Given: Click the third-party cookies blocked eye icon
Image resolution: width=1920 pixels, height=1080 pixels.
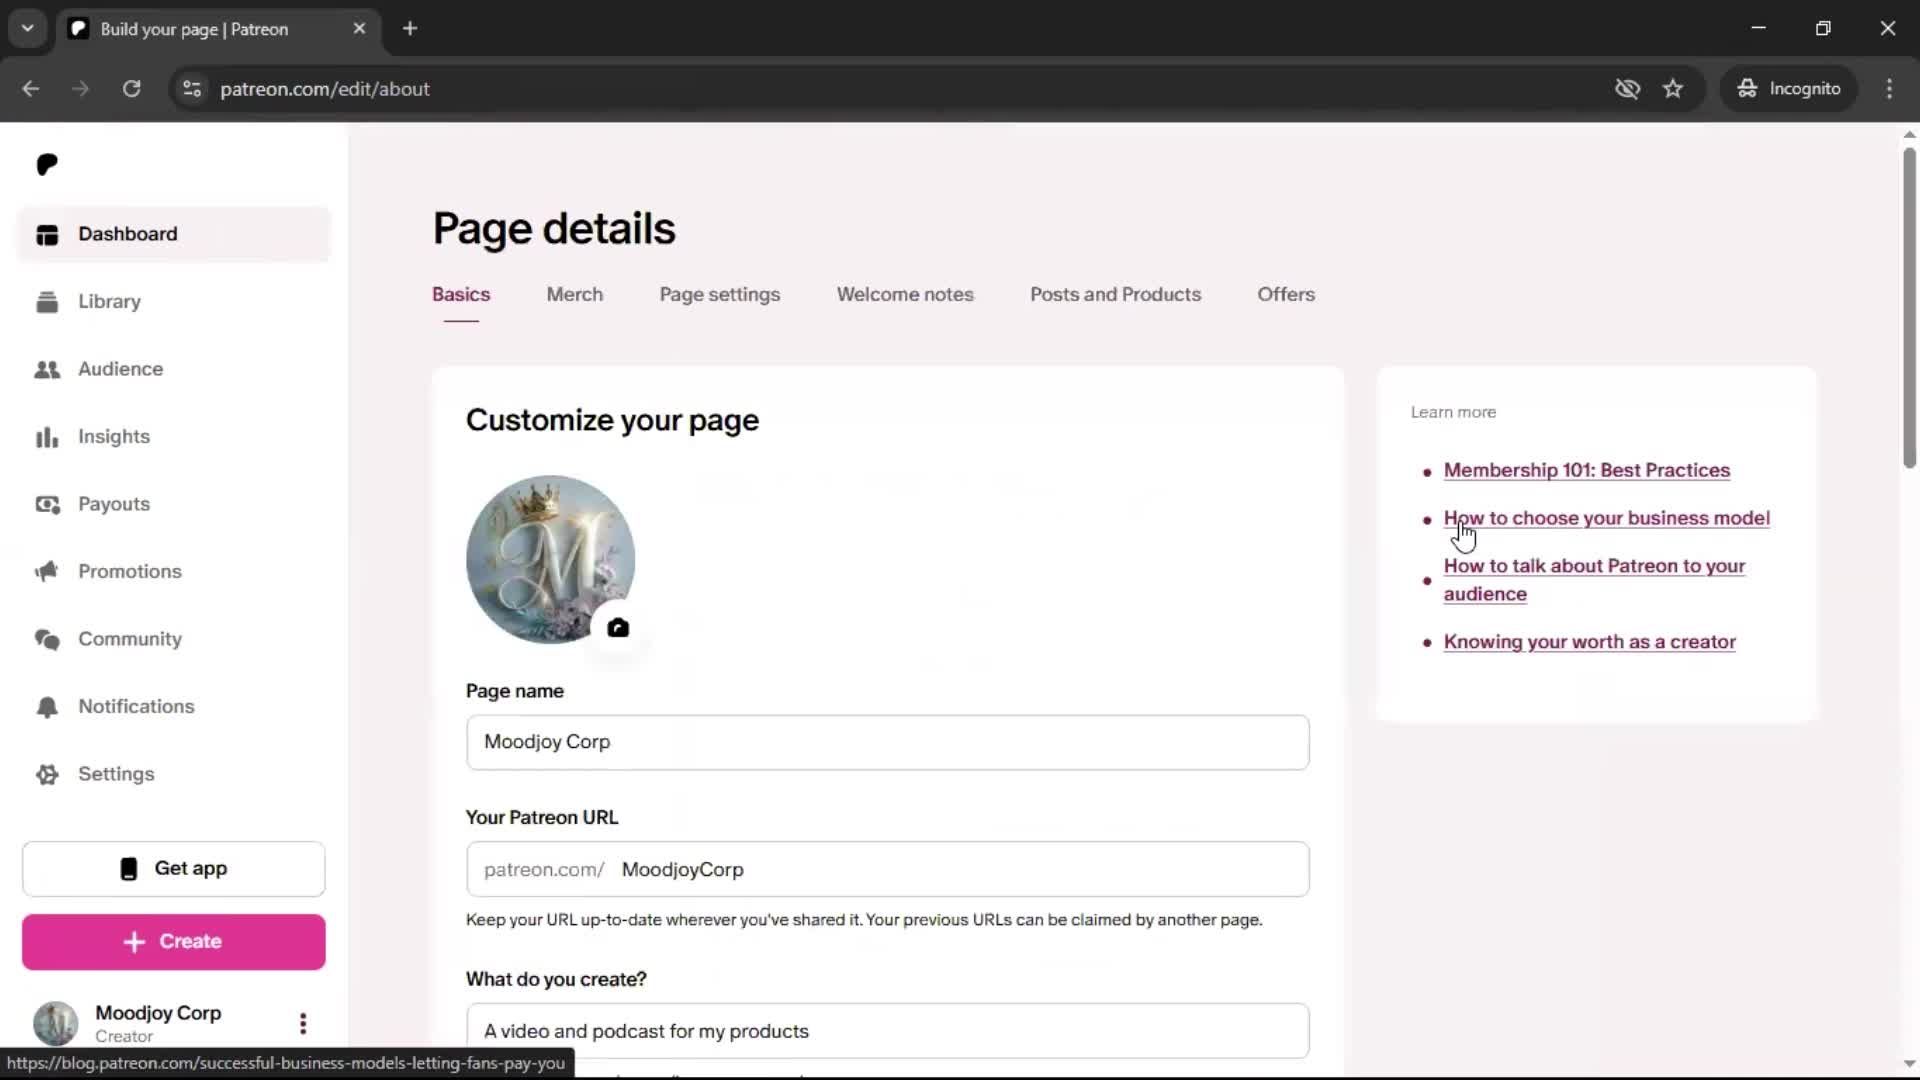Looking at the screenshot, I should click(1627, 89).
